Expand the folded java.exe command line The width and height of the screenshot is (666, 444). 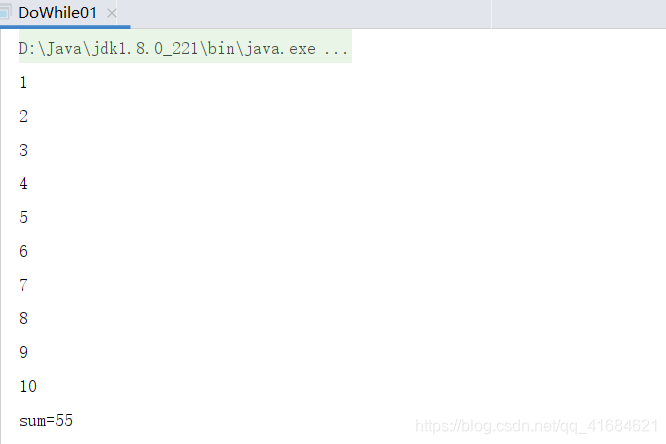(x=185, y=48)
